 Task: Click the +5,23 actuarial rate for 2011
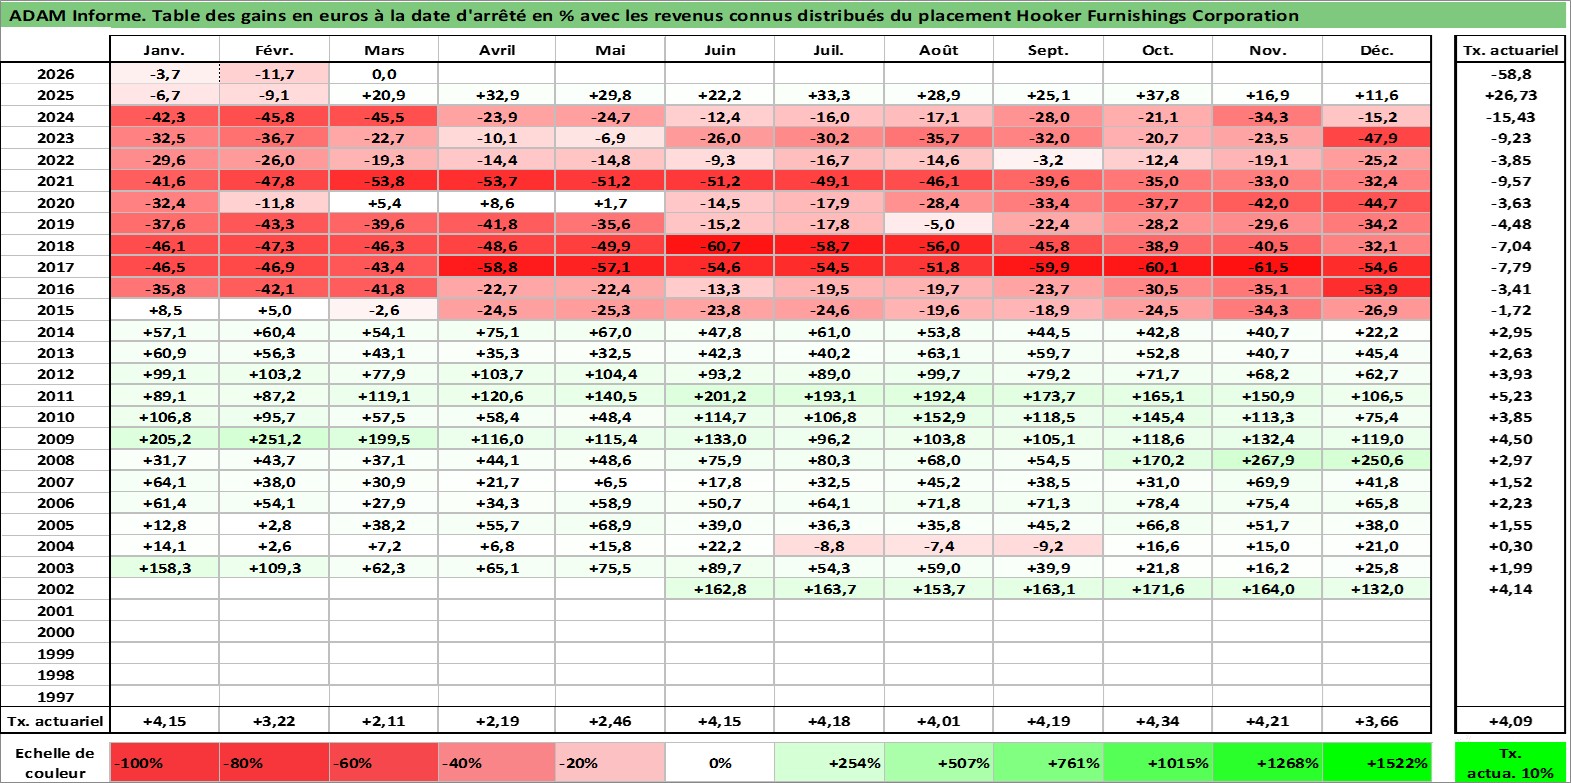point(1510,396)
